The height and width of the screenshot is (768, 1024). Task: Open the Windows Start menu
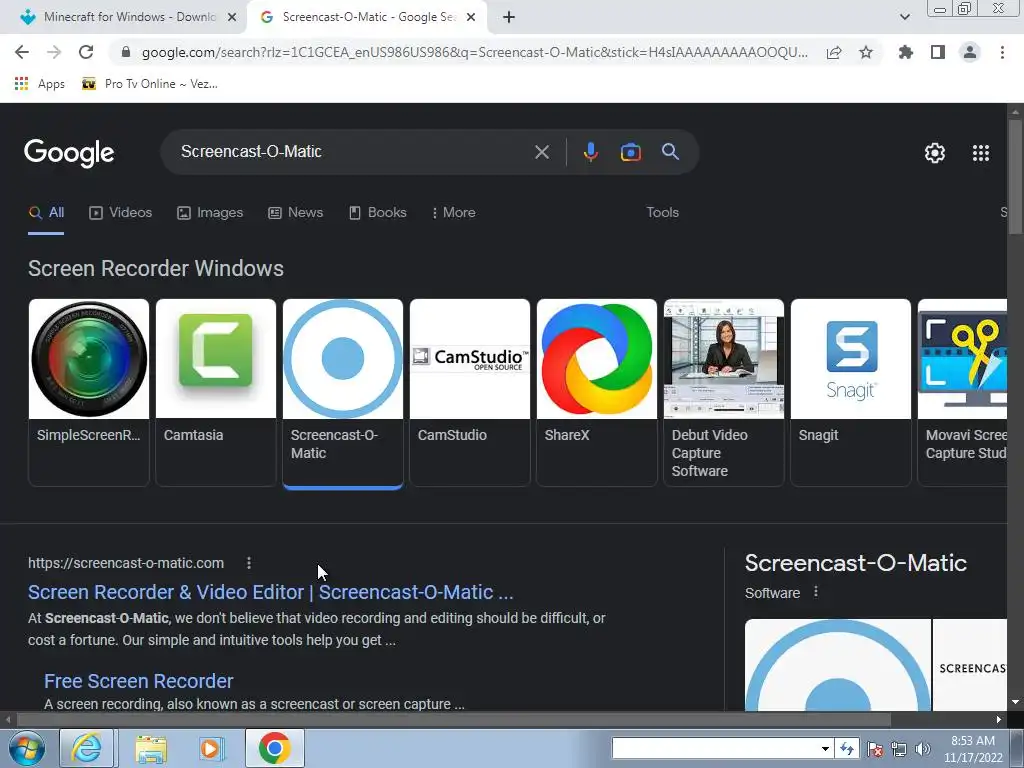(x=27, y=748)
